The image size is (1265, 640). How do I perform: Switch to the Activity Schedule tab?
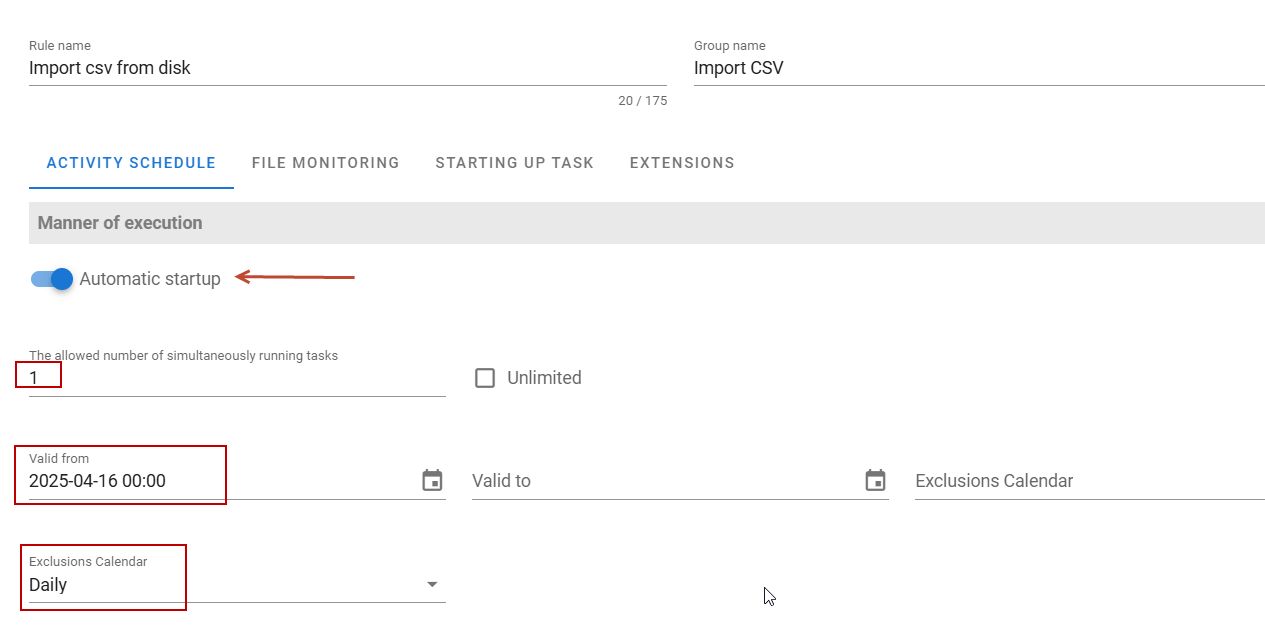(x=131, y=163)
